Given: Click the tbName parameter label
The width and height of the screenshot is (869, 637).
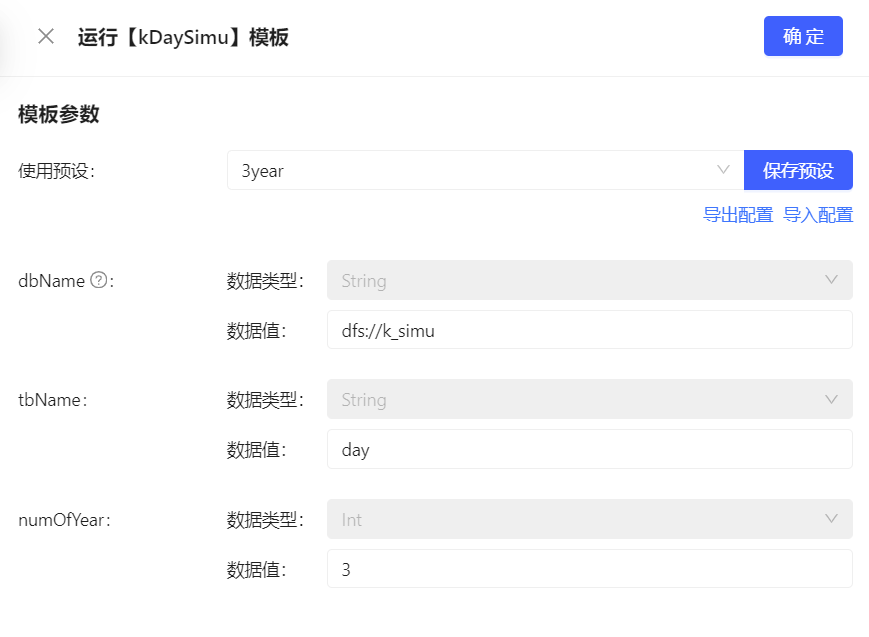Looking at the screenshot, I should pos(51,400).
